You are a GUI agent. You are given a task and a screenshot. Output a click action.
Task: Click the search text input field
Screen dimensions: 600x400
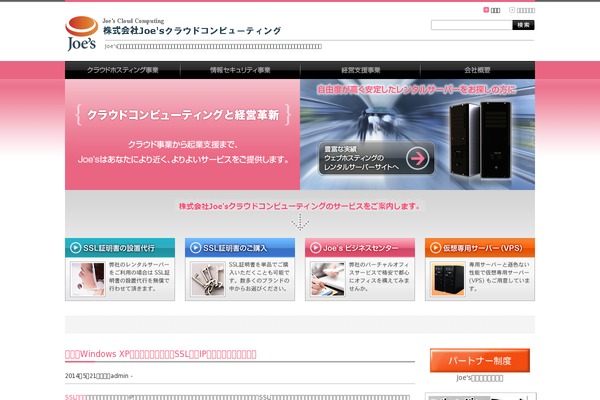(471, 25)
